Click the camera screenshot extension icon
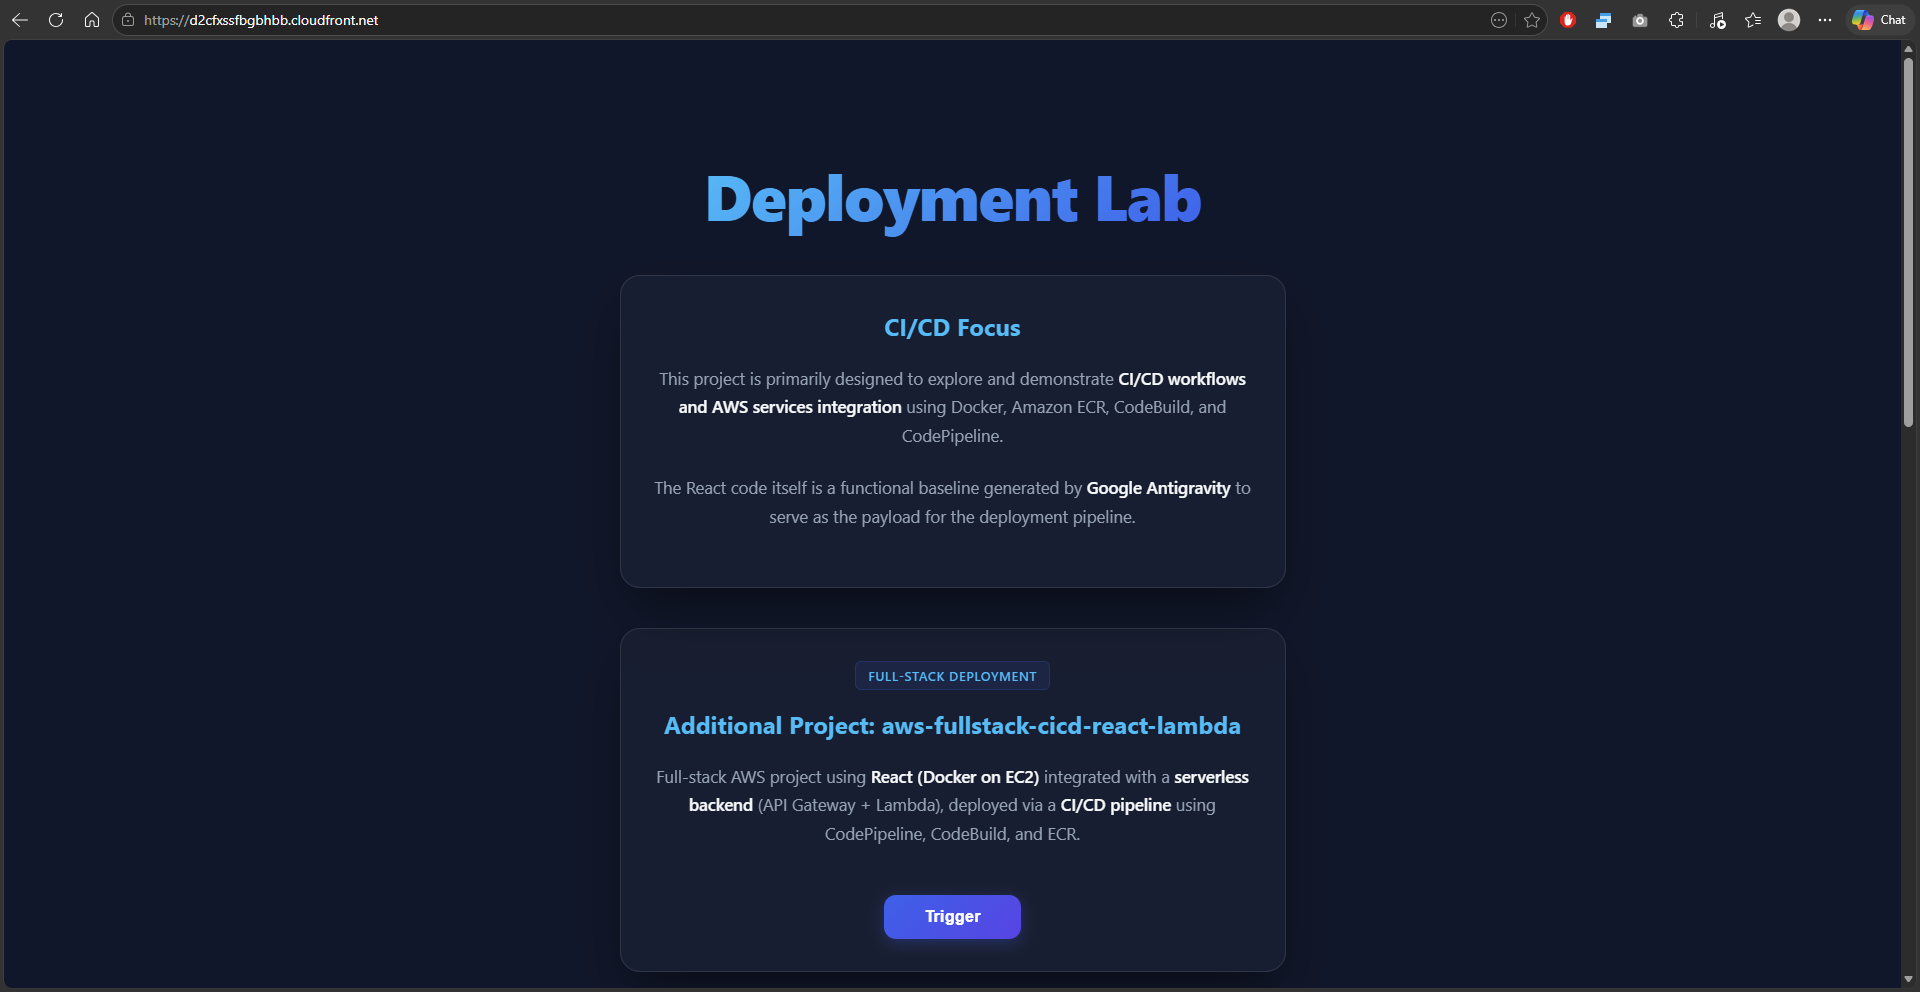This screenshot has height=992, width=1920. pyautogui.click(x=1640, y=20)
